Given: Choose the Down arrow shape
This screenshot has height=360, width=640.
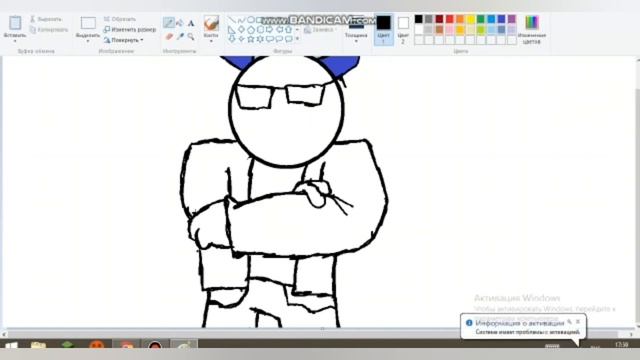Looking at the screenshot, I should tap(231, 39).
